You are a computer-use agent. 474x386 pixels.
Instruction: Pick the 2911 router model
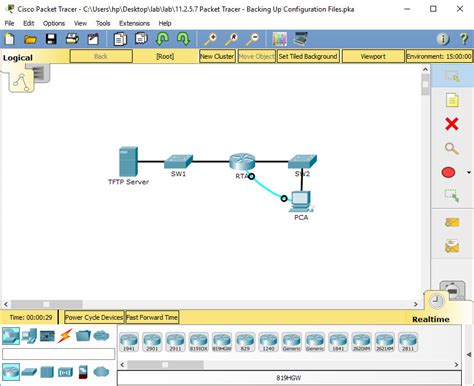175,342
